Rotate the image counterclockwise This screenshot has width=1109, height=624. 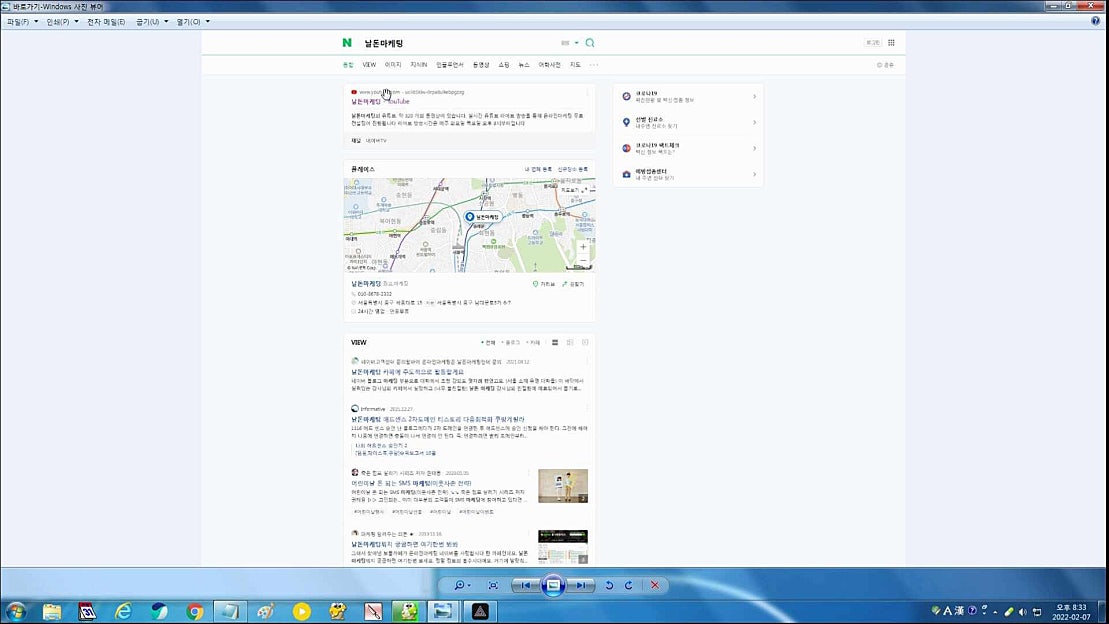(609, 585)
